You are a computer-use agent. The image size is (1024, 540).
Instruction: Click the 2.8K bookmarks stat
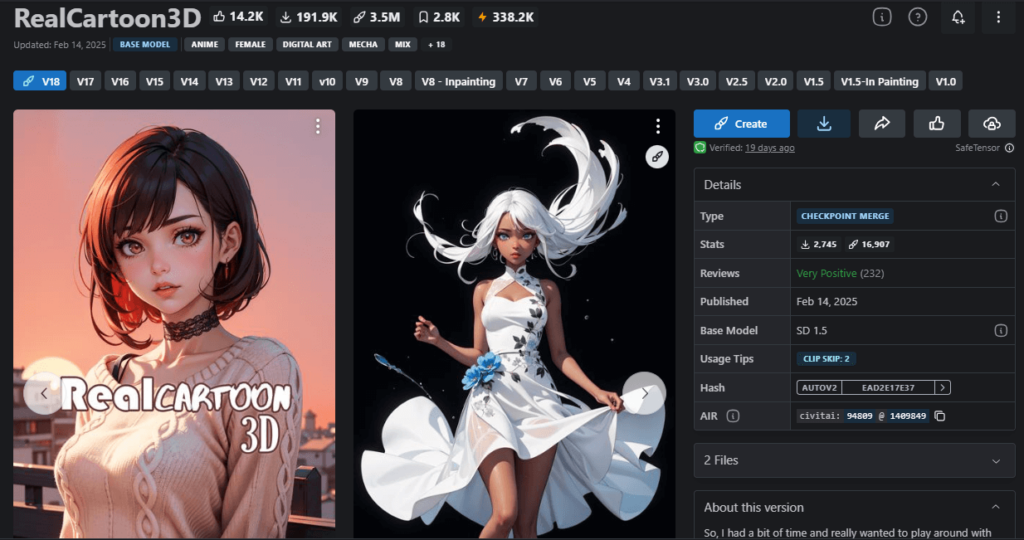(438, 17)
